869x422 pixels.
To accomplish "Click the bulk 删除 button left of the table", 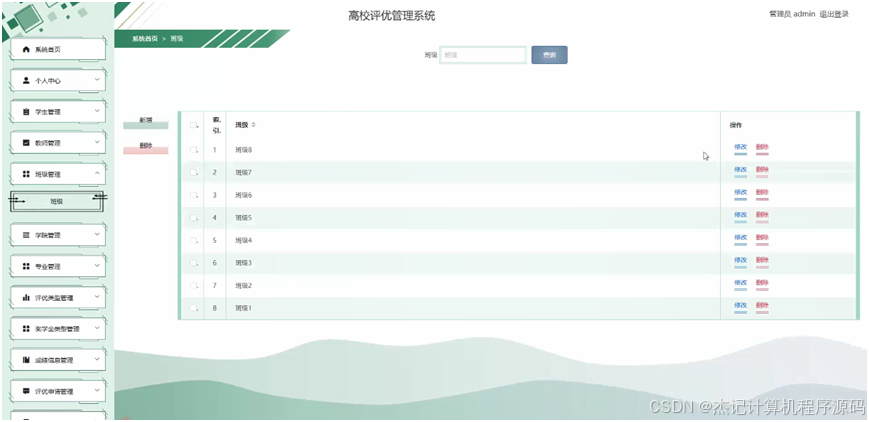I will point(146,148).
